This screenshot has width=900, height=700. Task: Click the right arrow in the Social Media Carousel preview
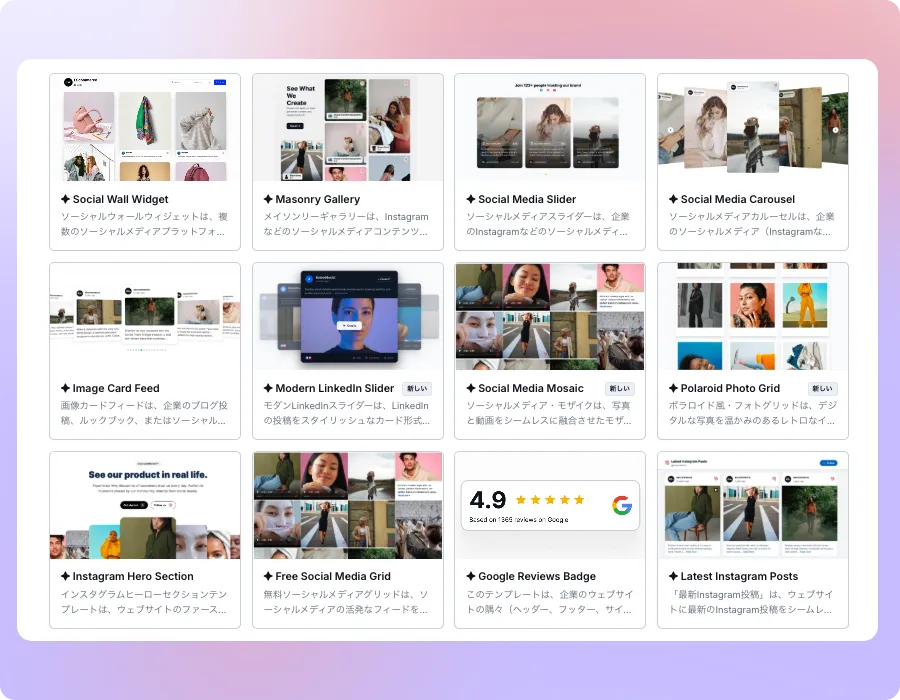coord(835,129)
